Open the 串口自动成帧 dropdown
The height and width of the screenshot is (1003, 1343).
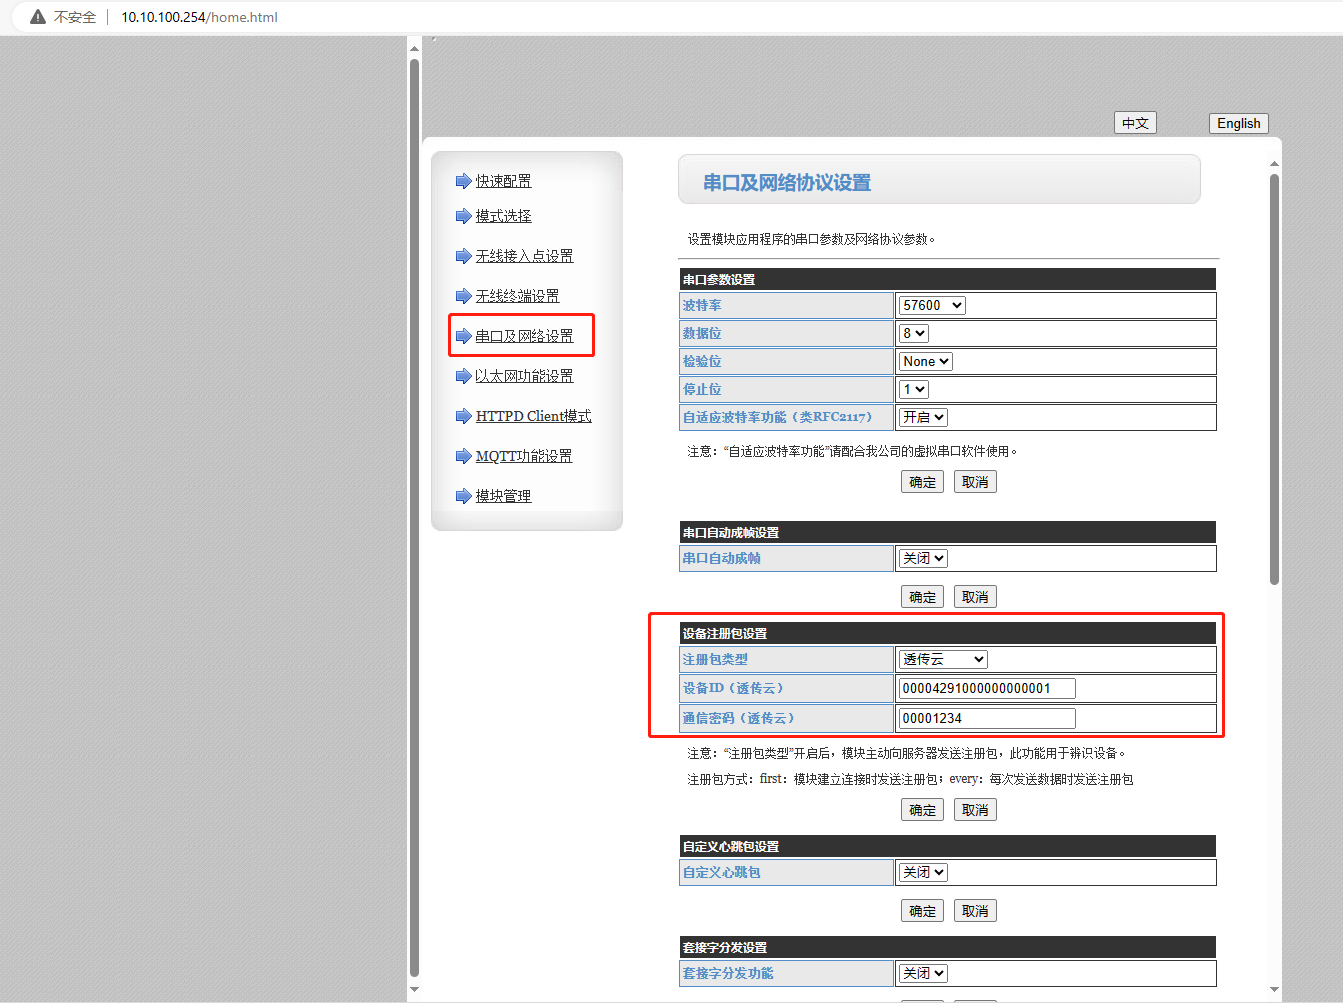[922, 559]
